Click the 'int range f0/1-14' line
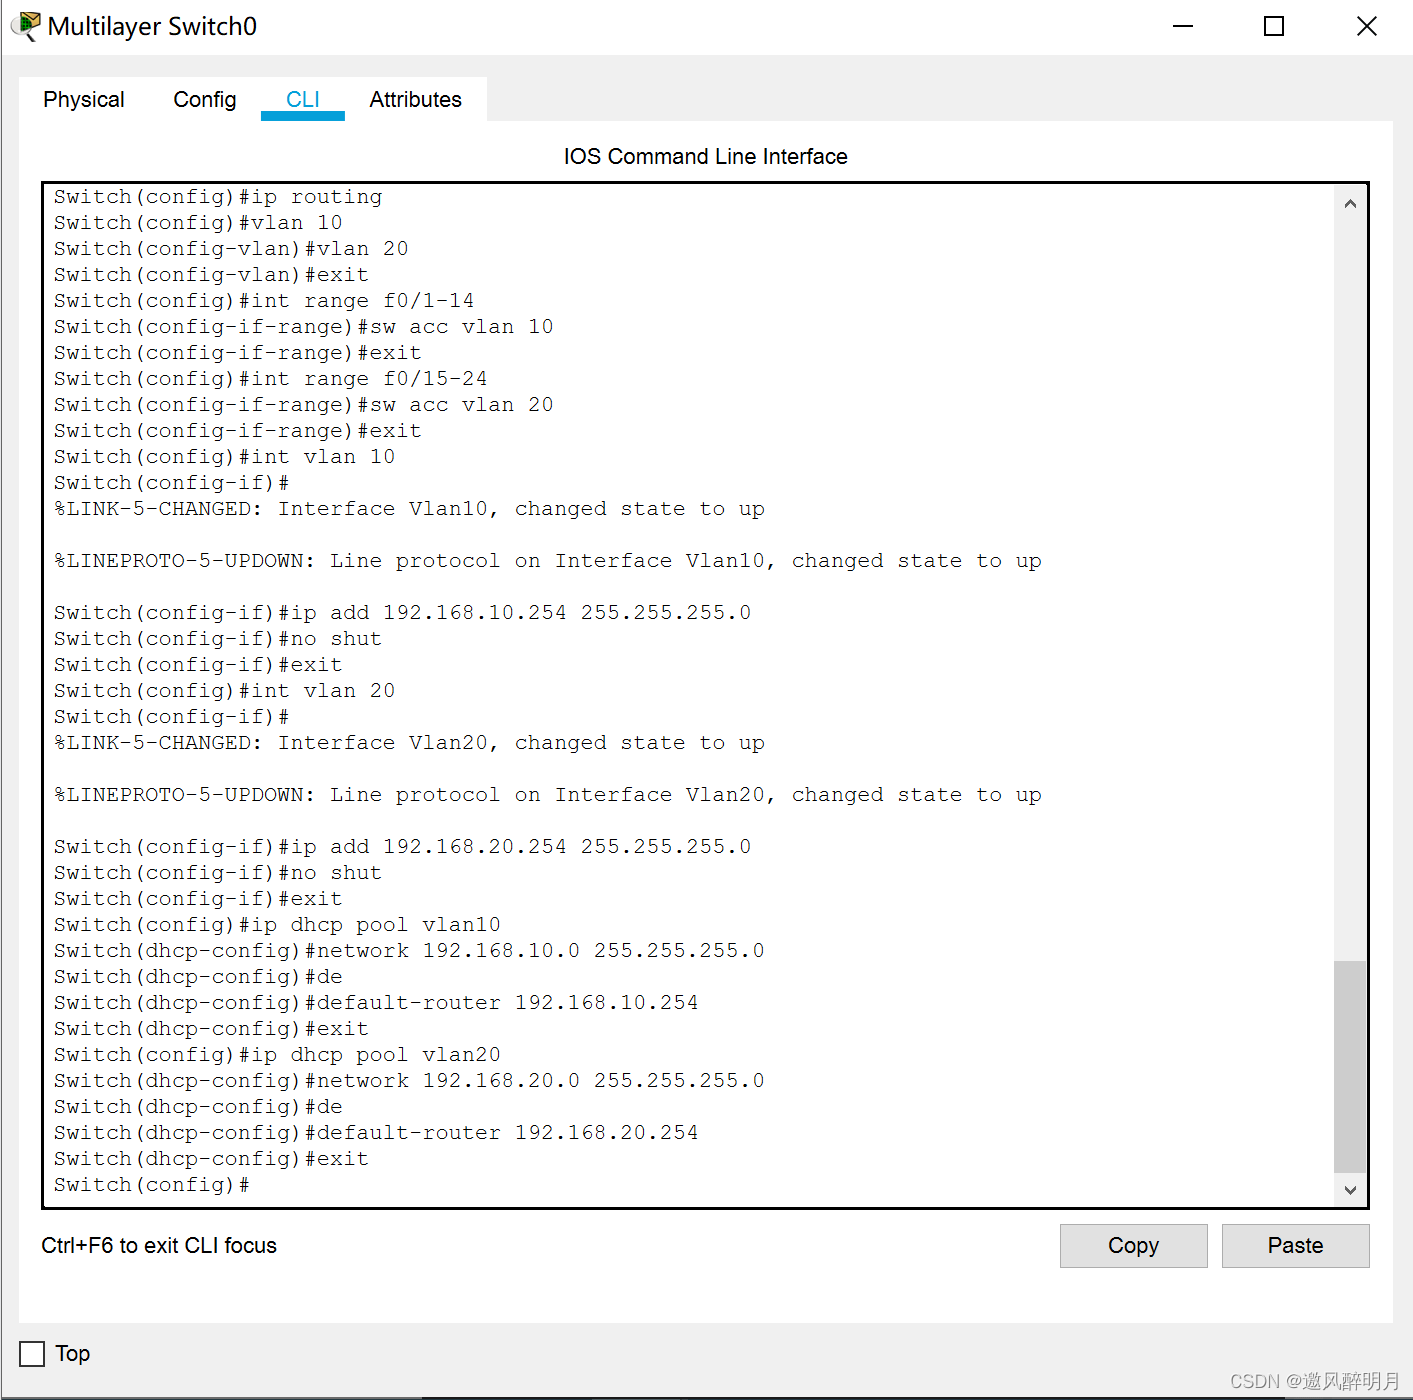The image size is (1413, 1400). point(264,301)
